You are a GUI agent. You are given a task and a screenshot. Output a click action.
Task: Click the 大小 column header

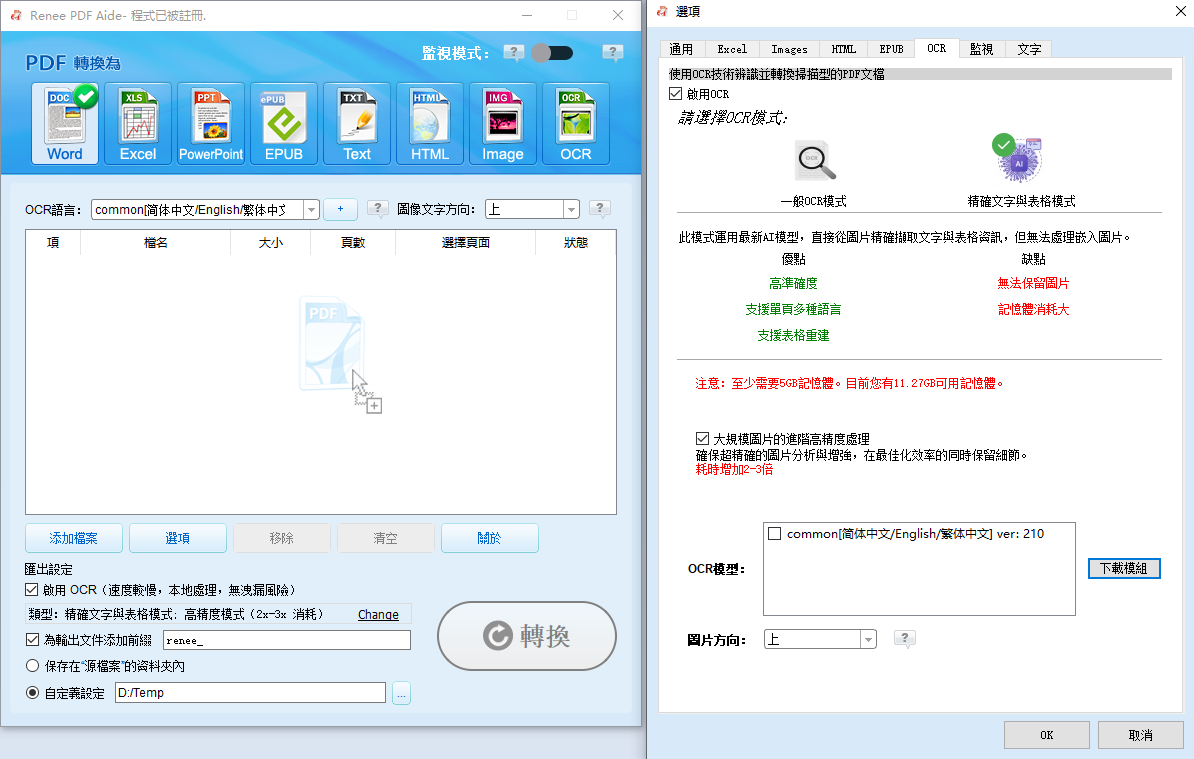270,243
